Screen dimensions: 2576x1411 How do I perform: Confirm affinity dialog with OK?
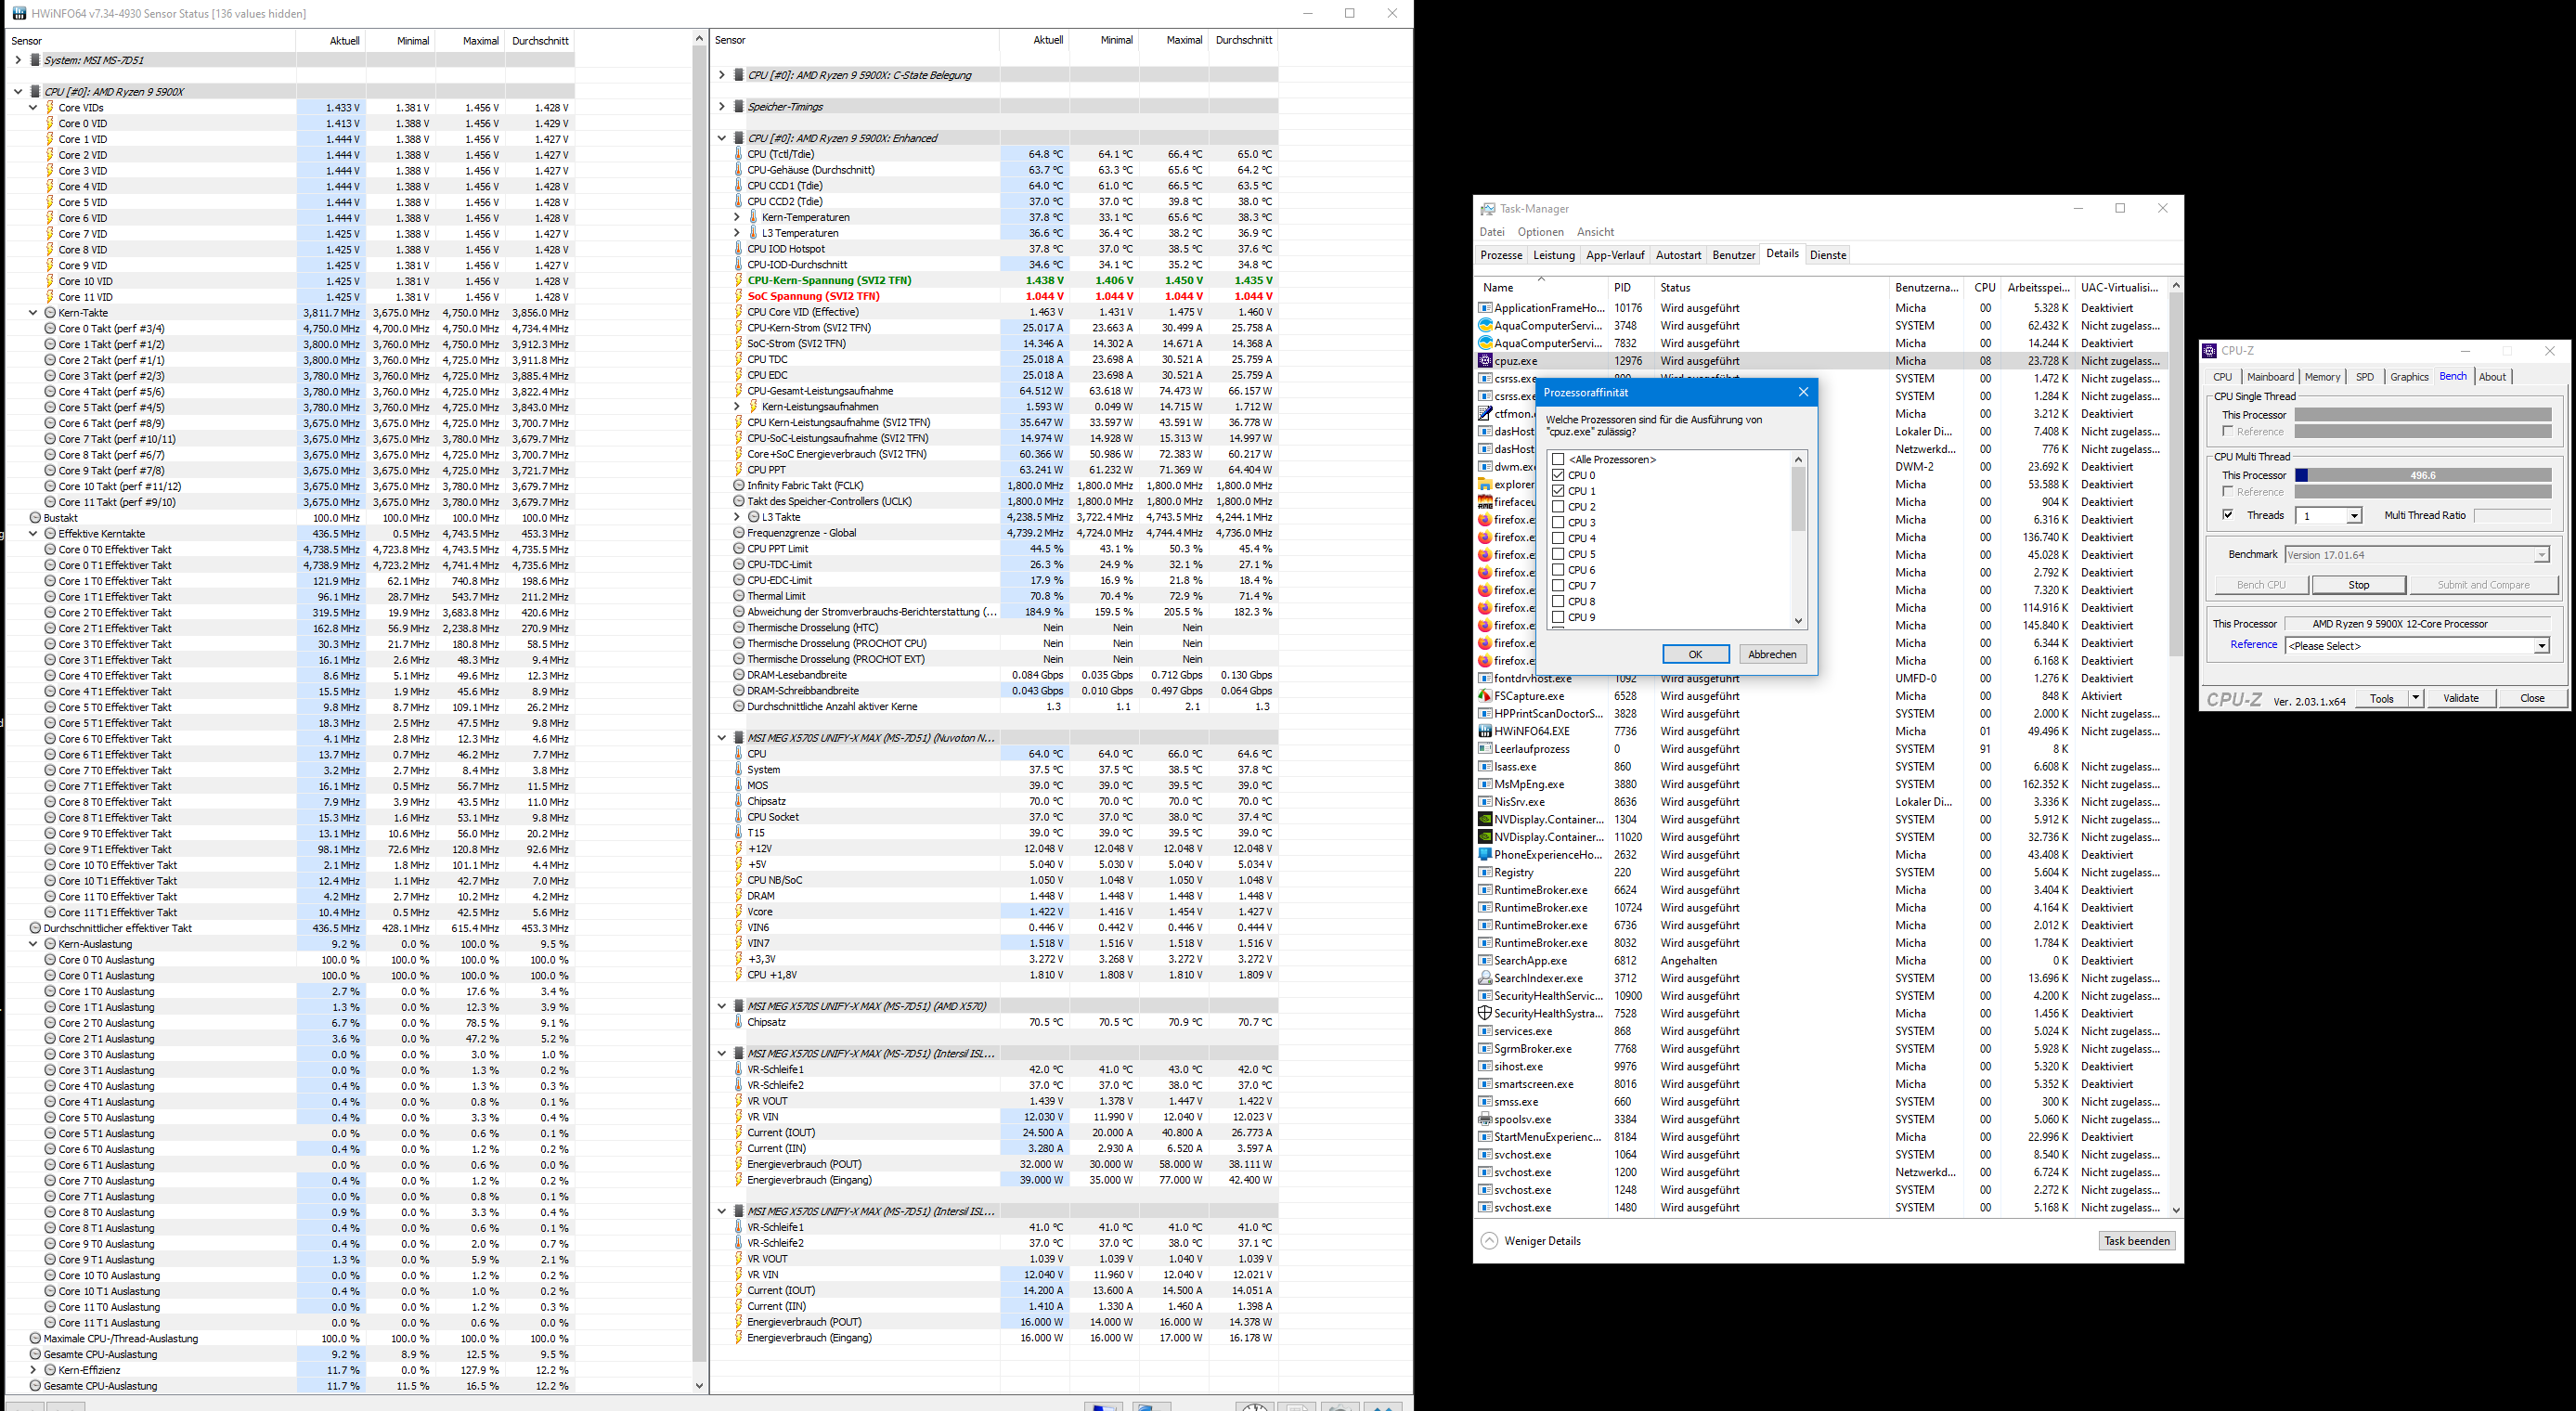coord(1695,654)
